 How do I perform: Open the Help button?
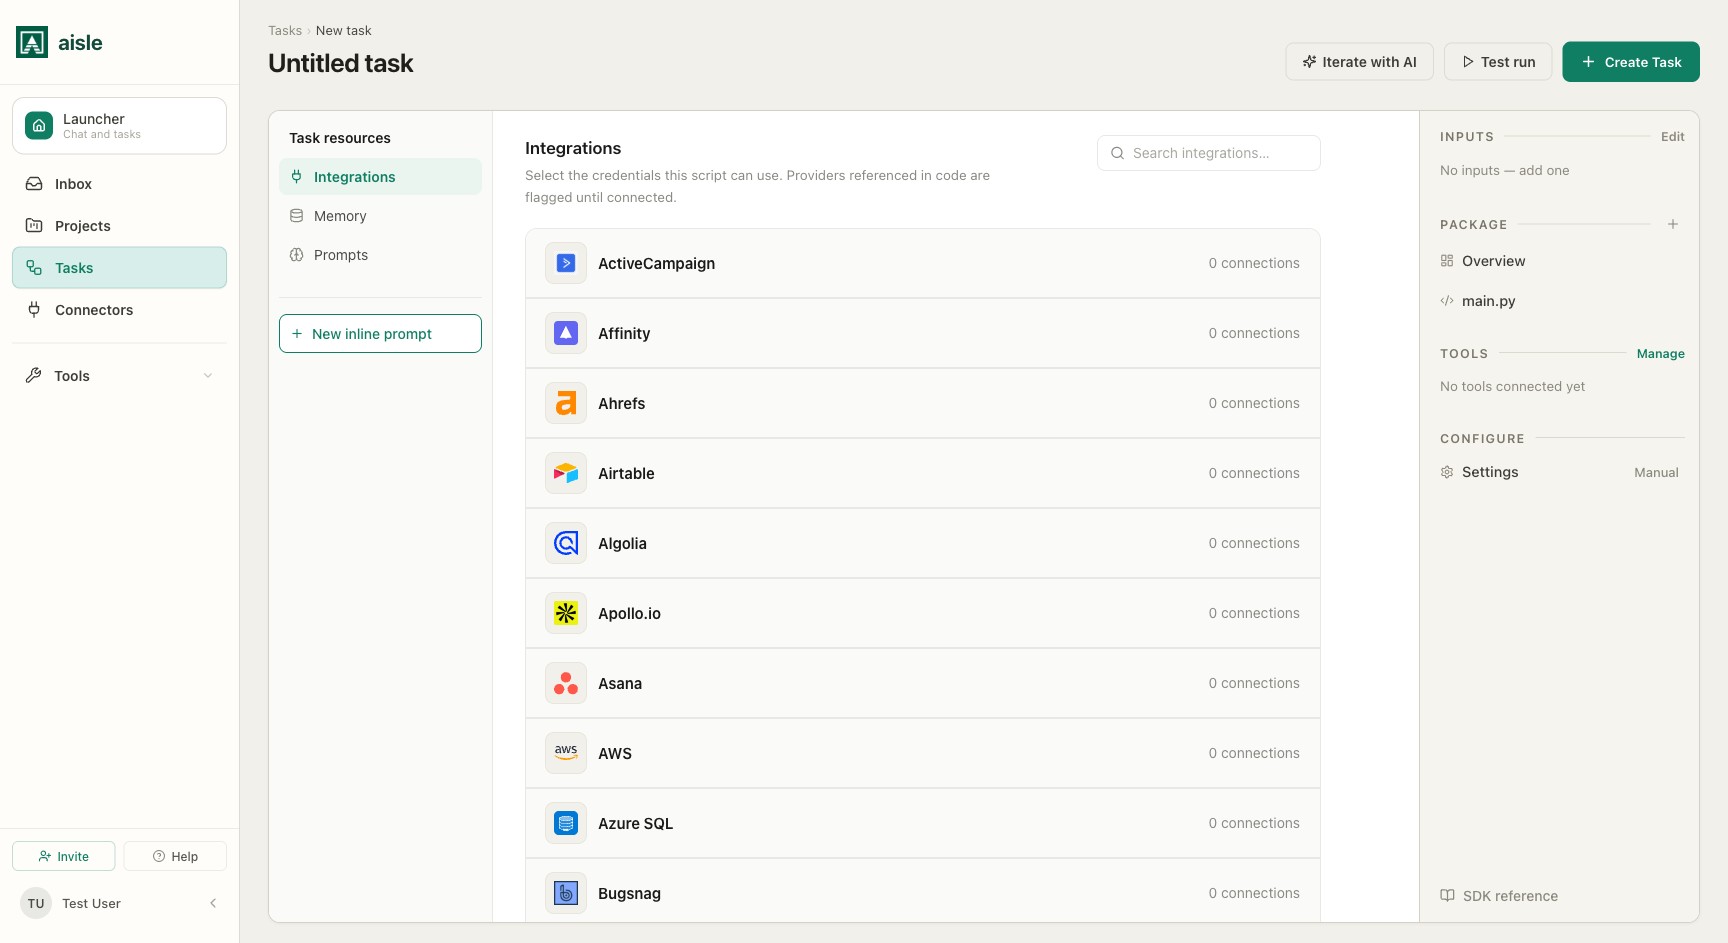[x=175, y=856]
